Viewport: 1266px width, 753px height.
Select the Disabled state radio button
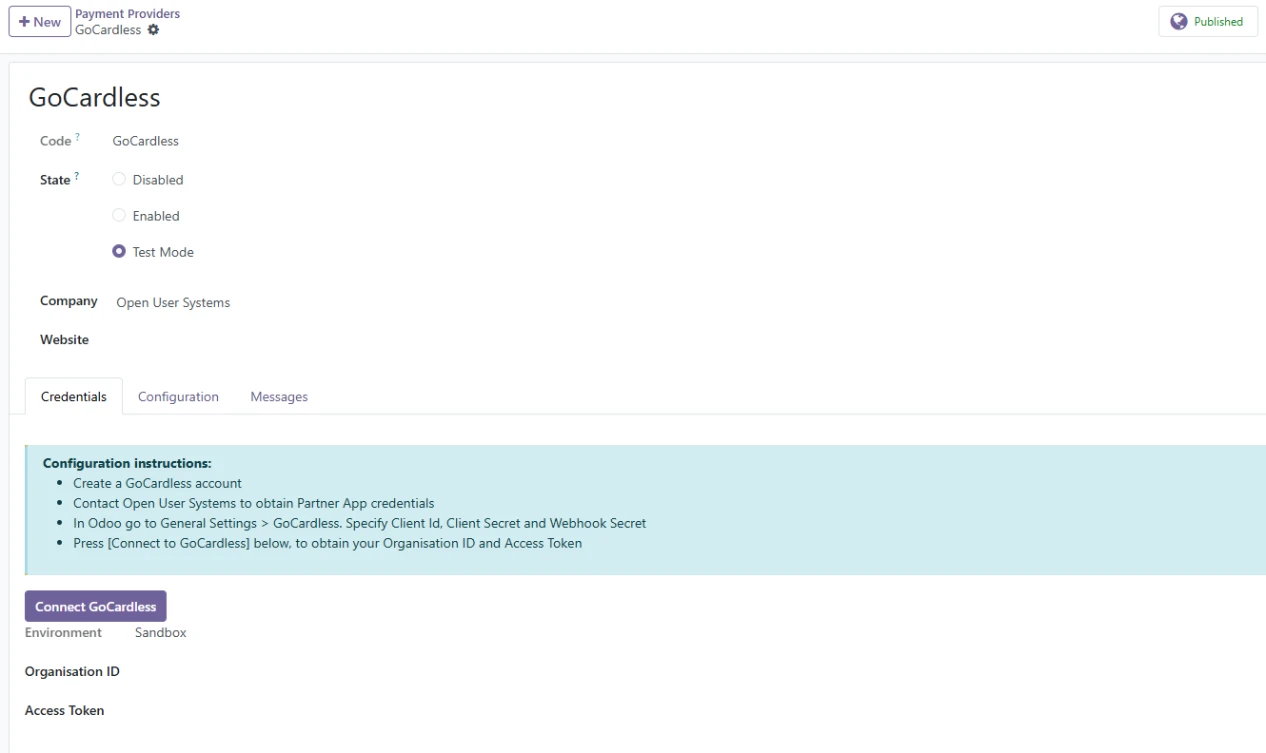point(120,180)
